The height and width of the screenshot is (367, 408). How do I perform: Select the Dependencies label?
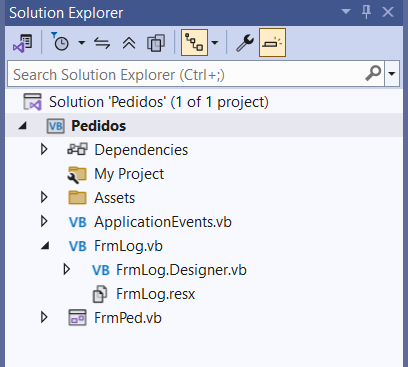(x=141, y=150)
